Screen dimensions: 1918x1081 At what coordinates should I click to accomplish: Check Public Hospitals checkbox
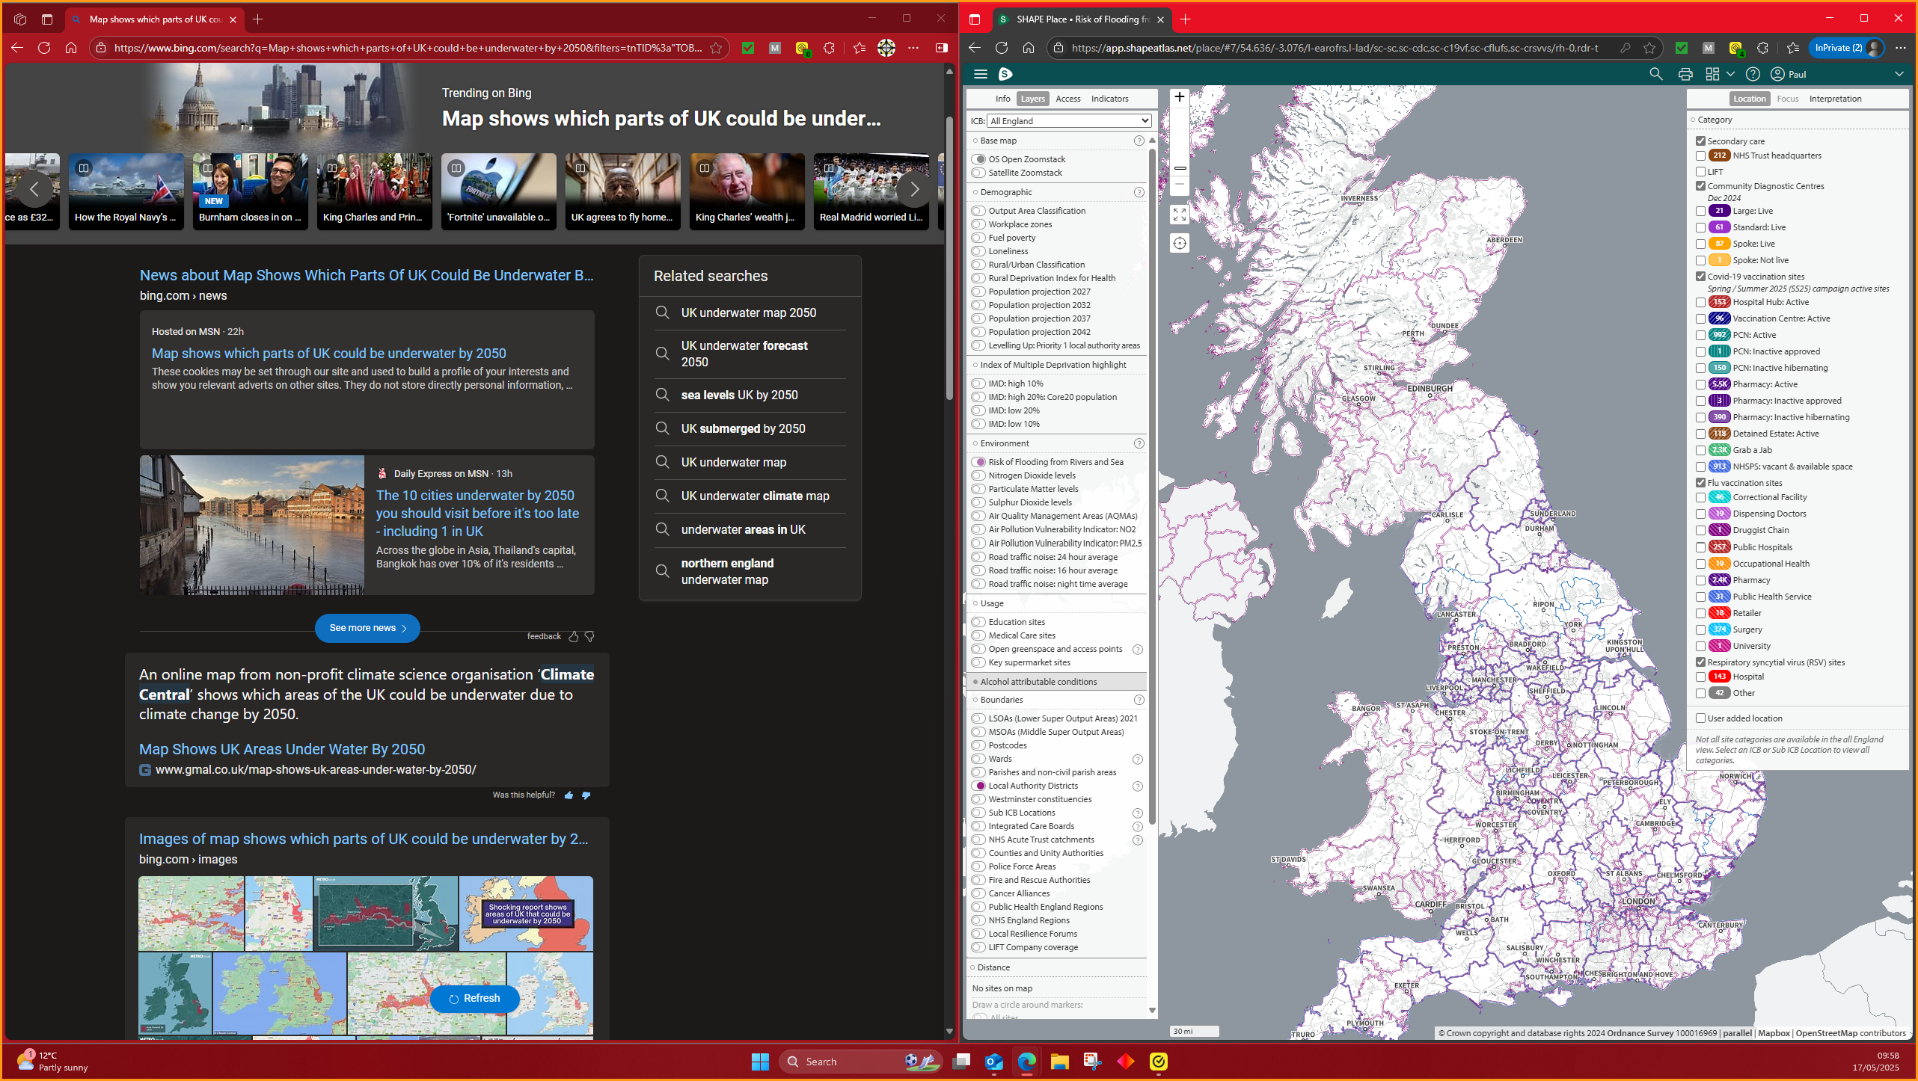tap(1701, 547)
